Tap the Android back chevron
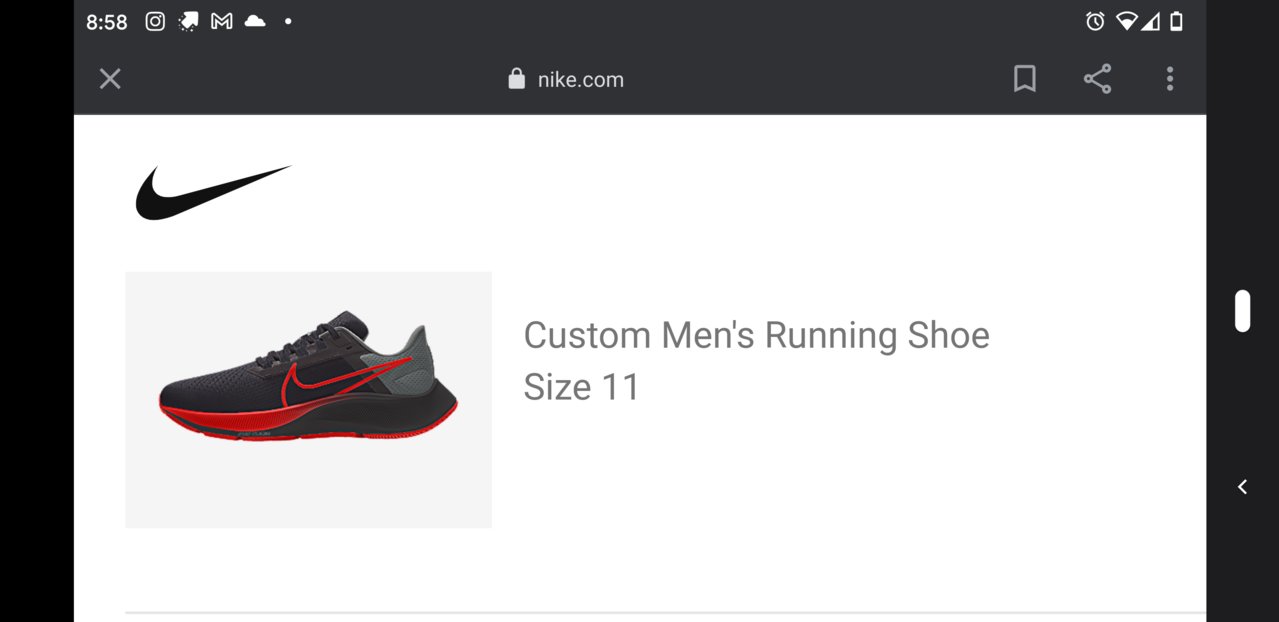Image resolution: width=1279 pixels, height=622 pixels. point(1242,487)
